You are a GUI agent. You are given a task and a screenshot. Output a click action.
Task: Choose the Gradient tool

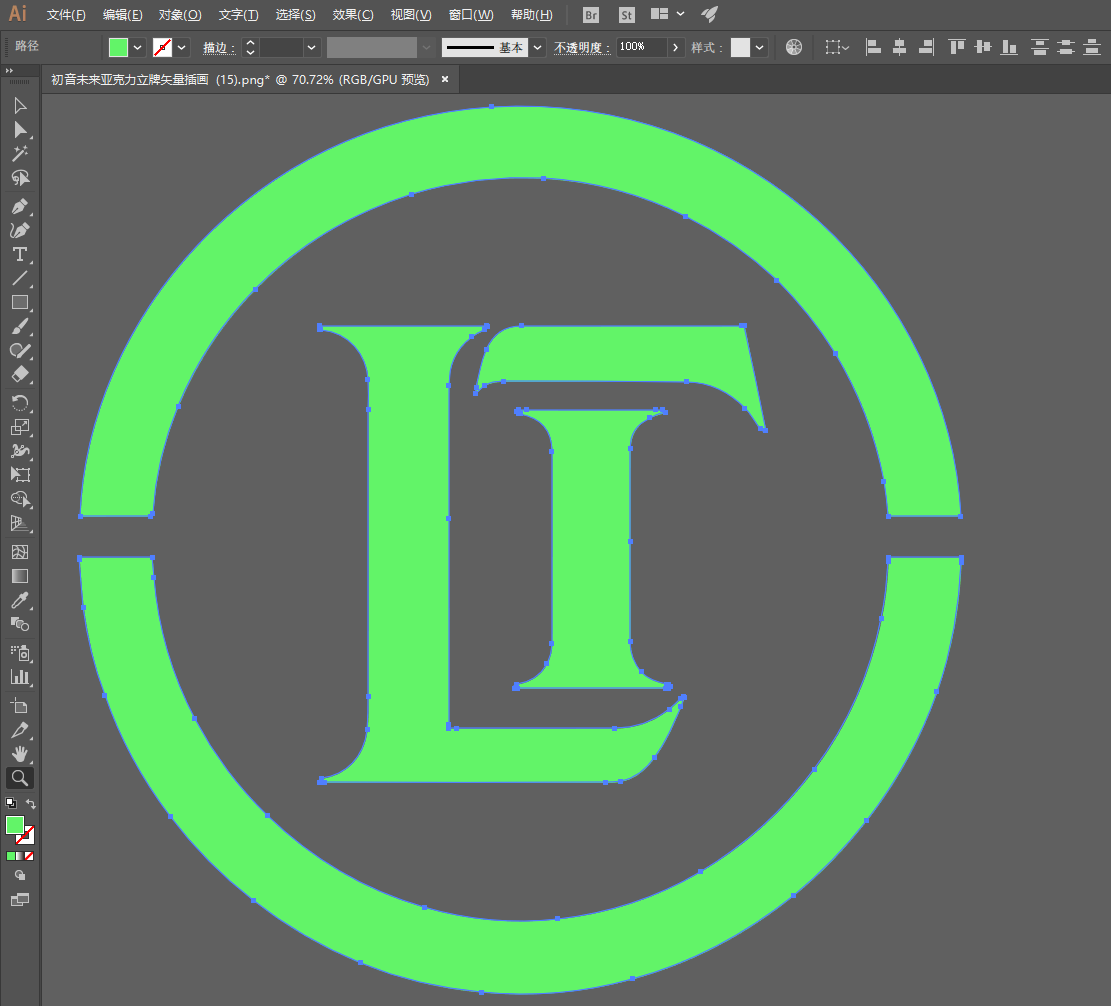point(20,576)
